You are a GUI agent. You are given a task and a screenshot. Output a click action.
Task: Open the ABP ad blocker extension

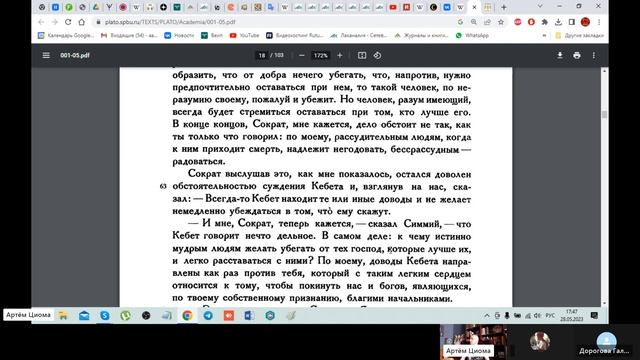tap(518, 22)
